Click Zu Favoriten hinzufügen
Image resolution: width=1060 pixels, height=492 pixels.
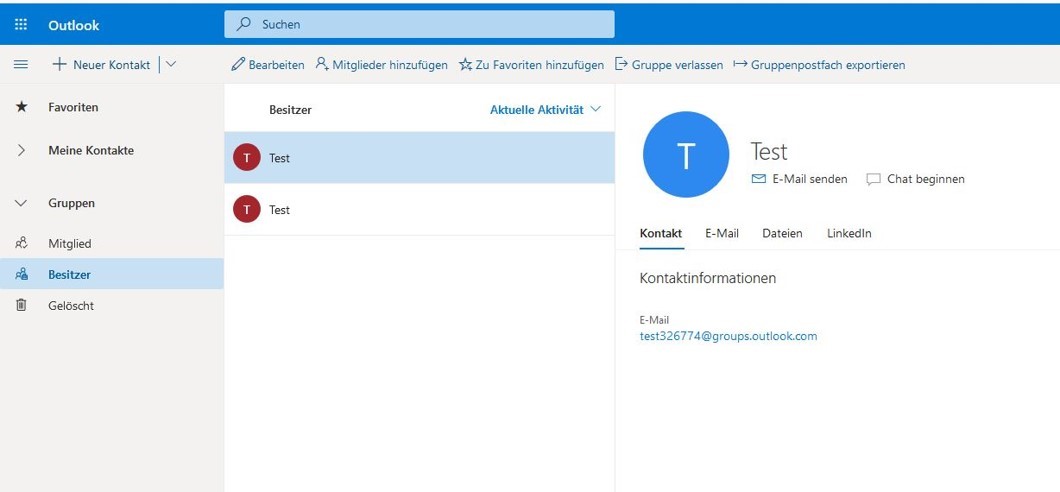point(531,65)
